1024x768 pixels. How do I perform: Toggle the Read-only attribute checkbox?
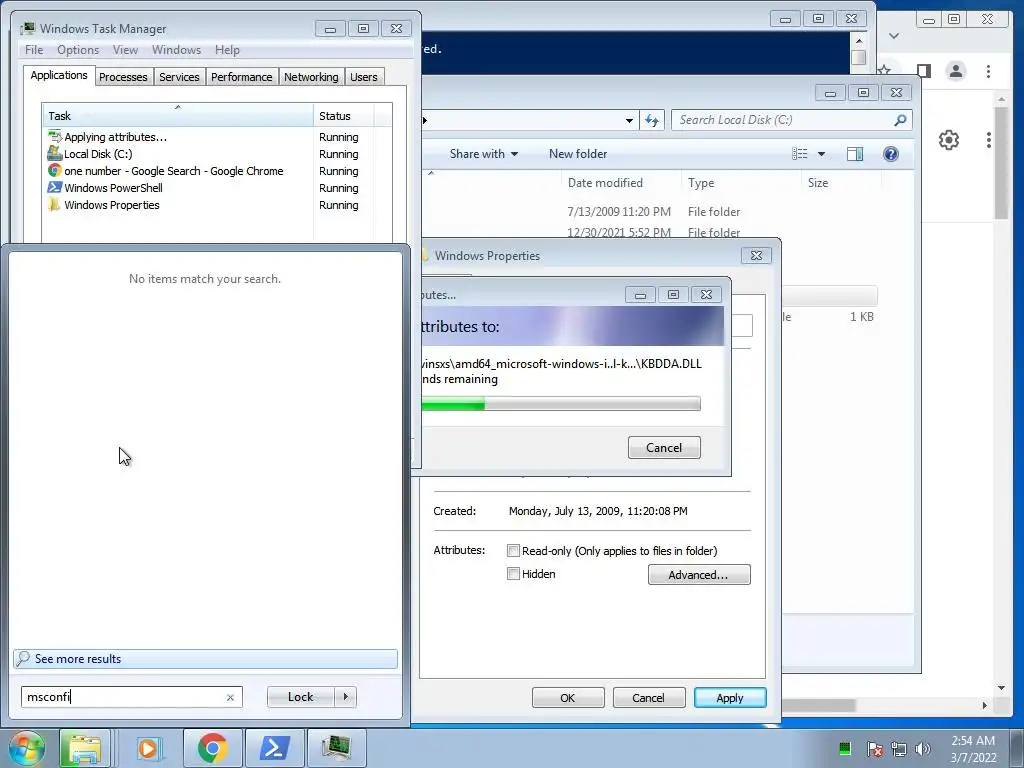(x=513, y=551)
